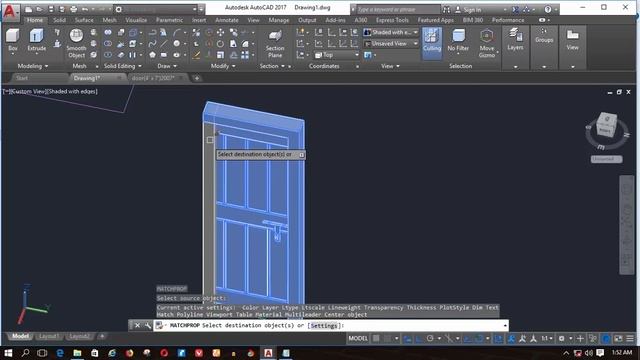Viewport: 640px width, 360px height.
Task: Open Microsoft Edge from the taskbar
Action: click(x=60, y=353)
